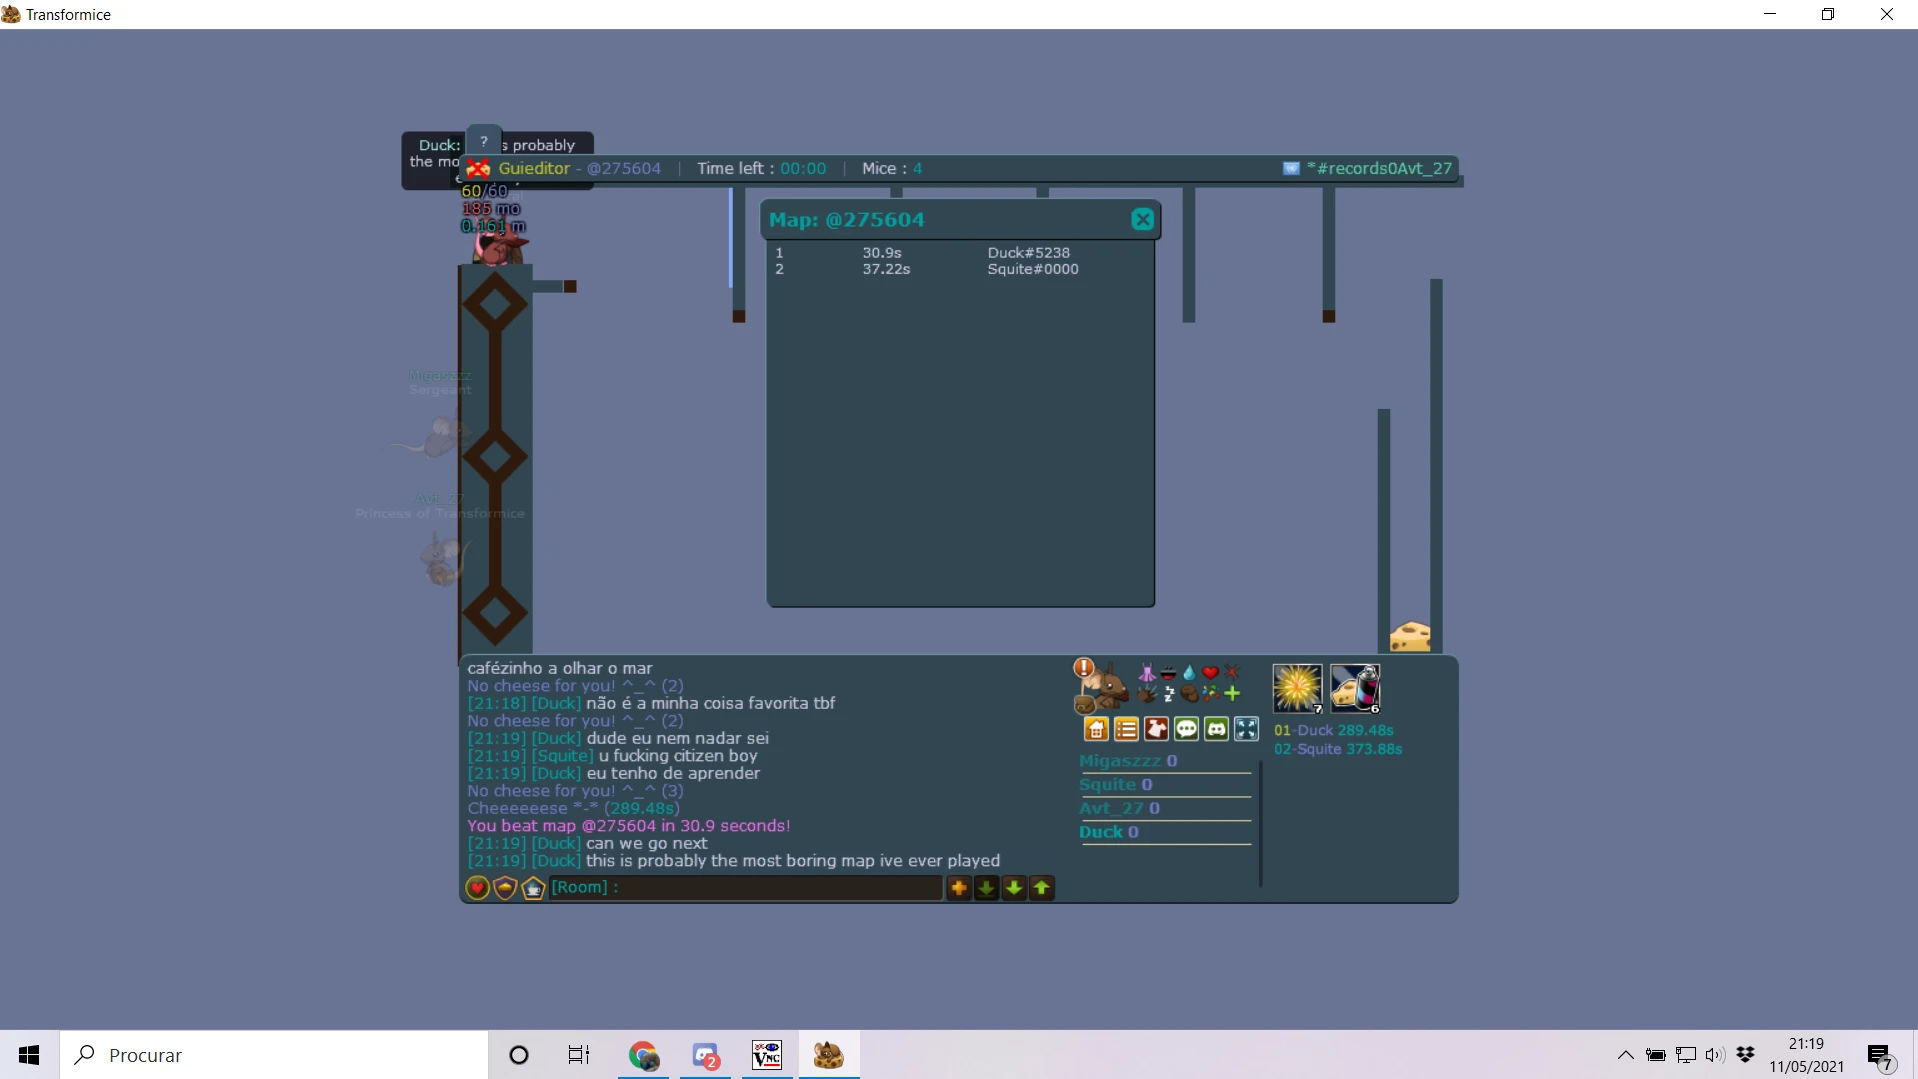Screen dimensions: 1918x1079
Task: Click [Duck] in the "can we go next" message
Action: [x=556, y=843]
